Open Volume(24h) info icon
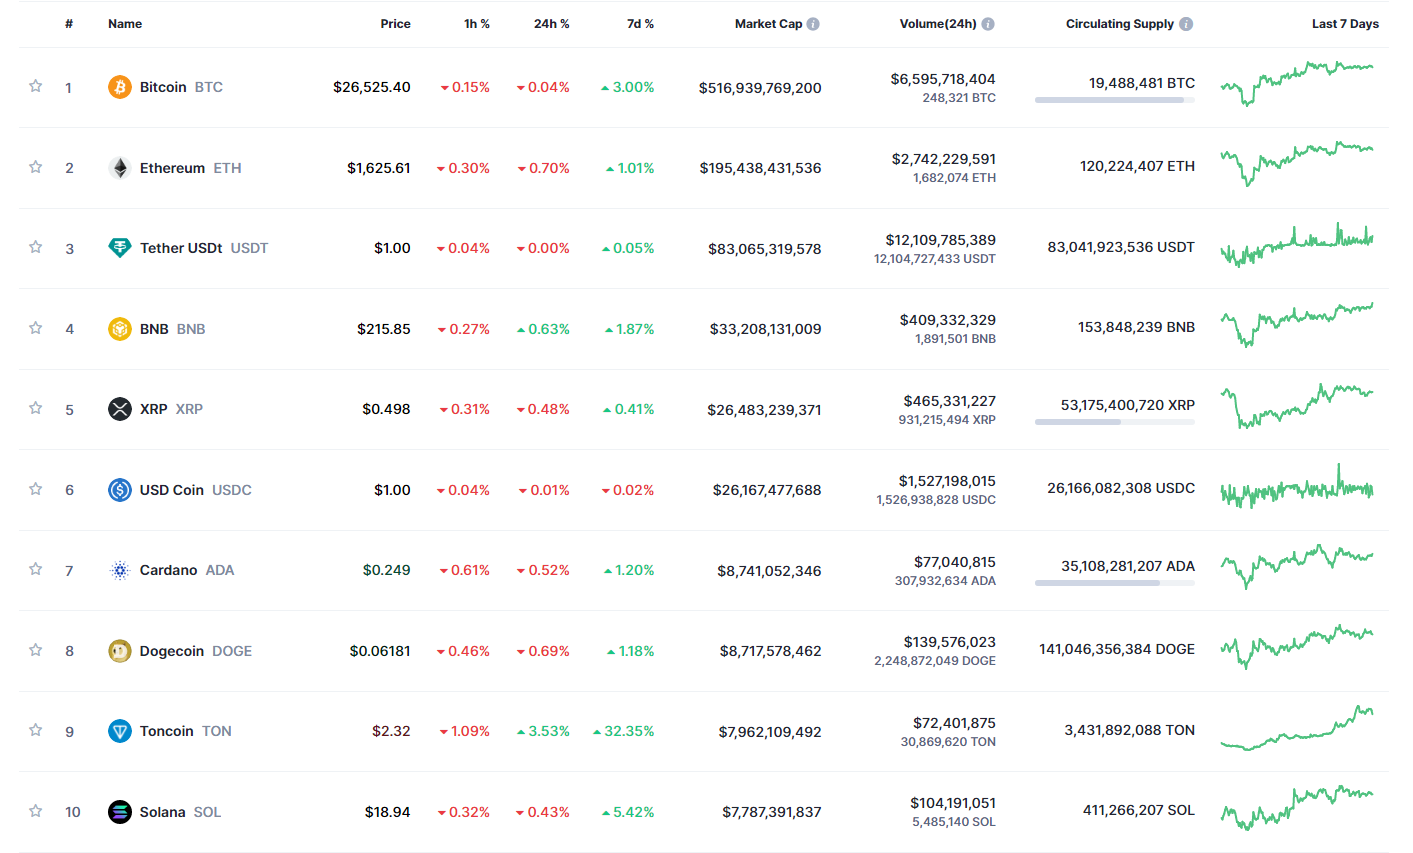 click(988, 24)
